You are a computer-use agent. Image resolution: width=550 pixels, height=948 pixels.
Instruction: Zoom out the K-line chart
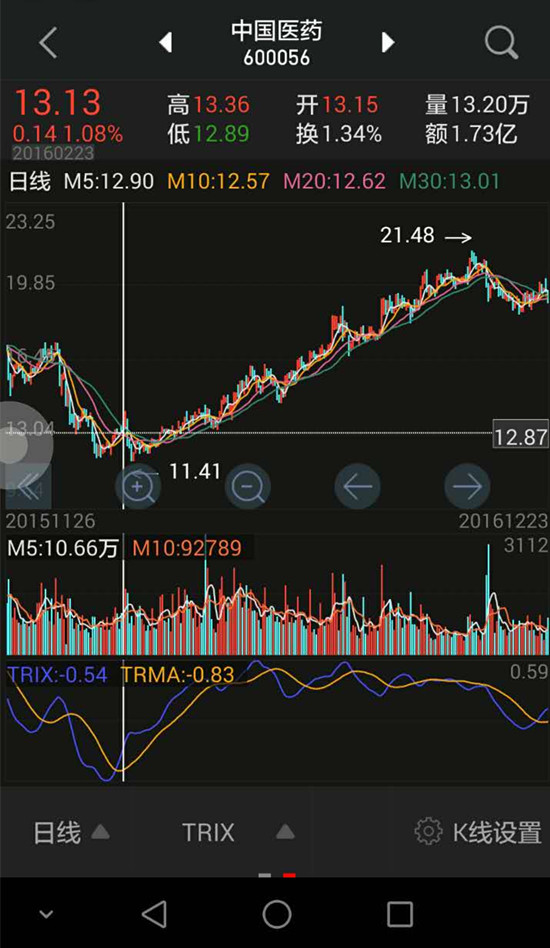(248, 486)
